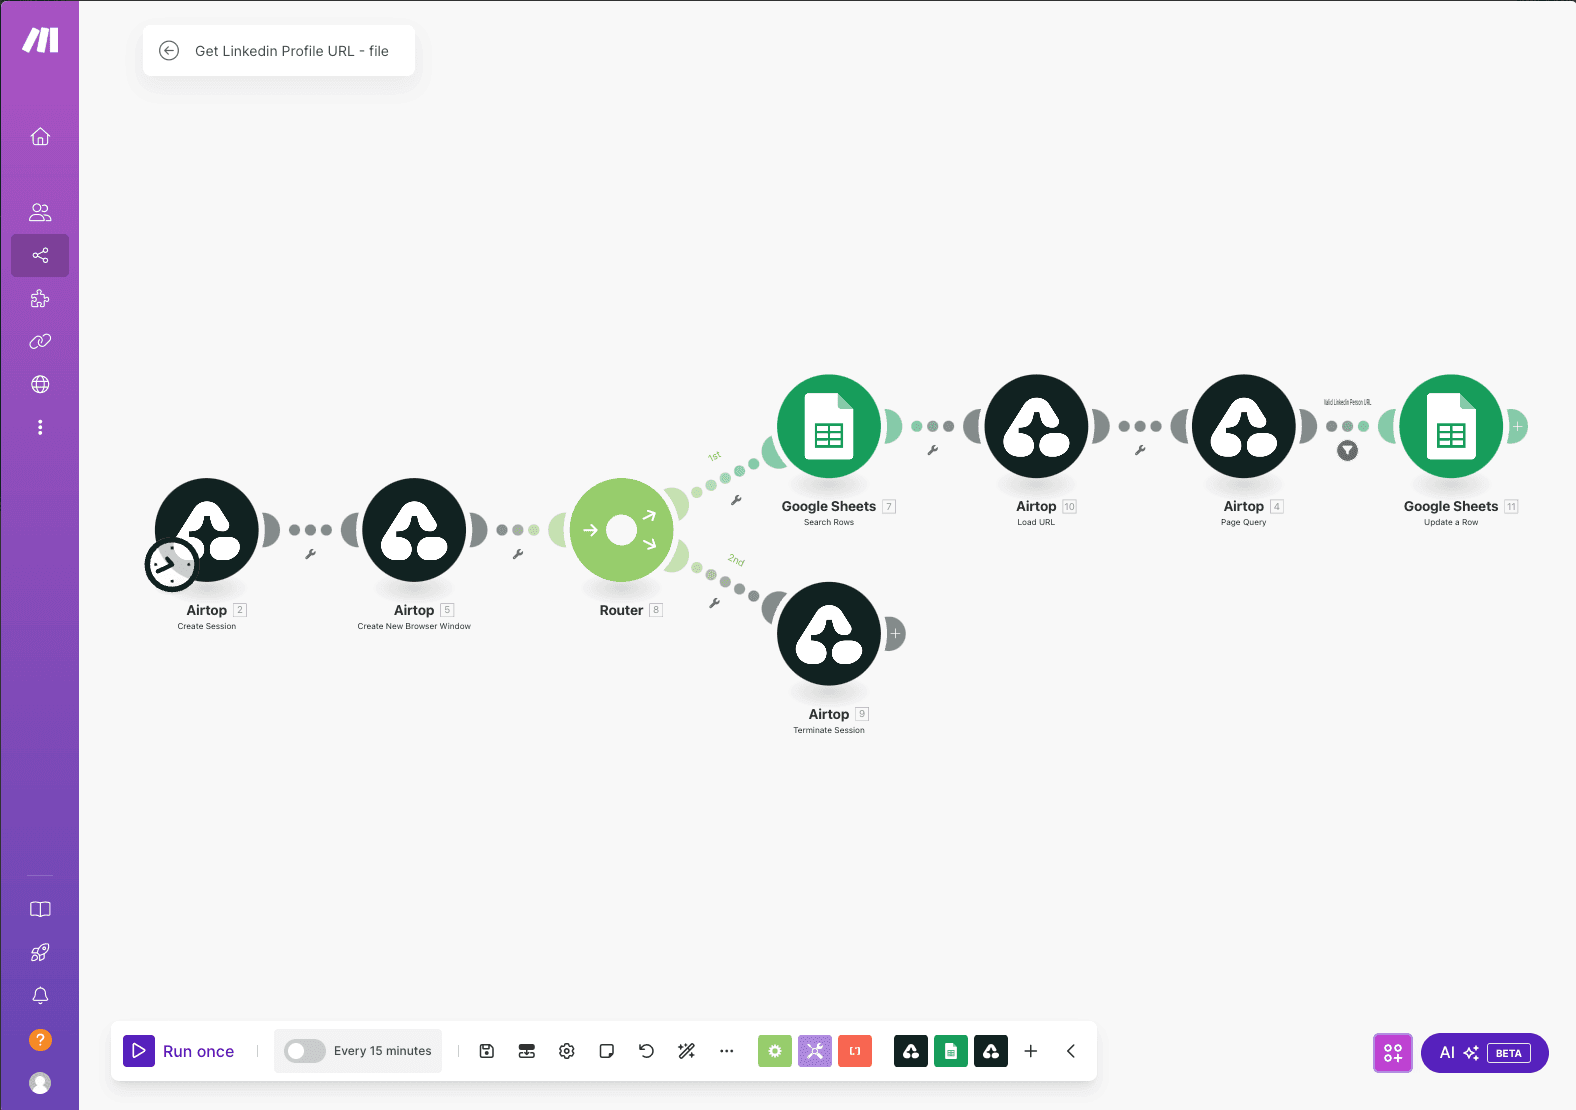The width and height of the screenshot is (1576, 1110).
Task: Click the Google Sheets favorite in toolbar
Action: tap(951, 1051)
